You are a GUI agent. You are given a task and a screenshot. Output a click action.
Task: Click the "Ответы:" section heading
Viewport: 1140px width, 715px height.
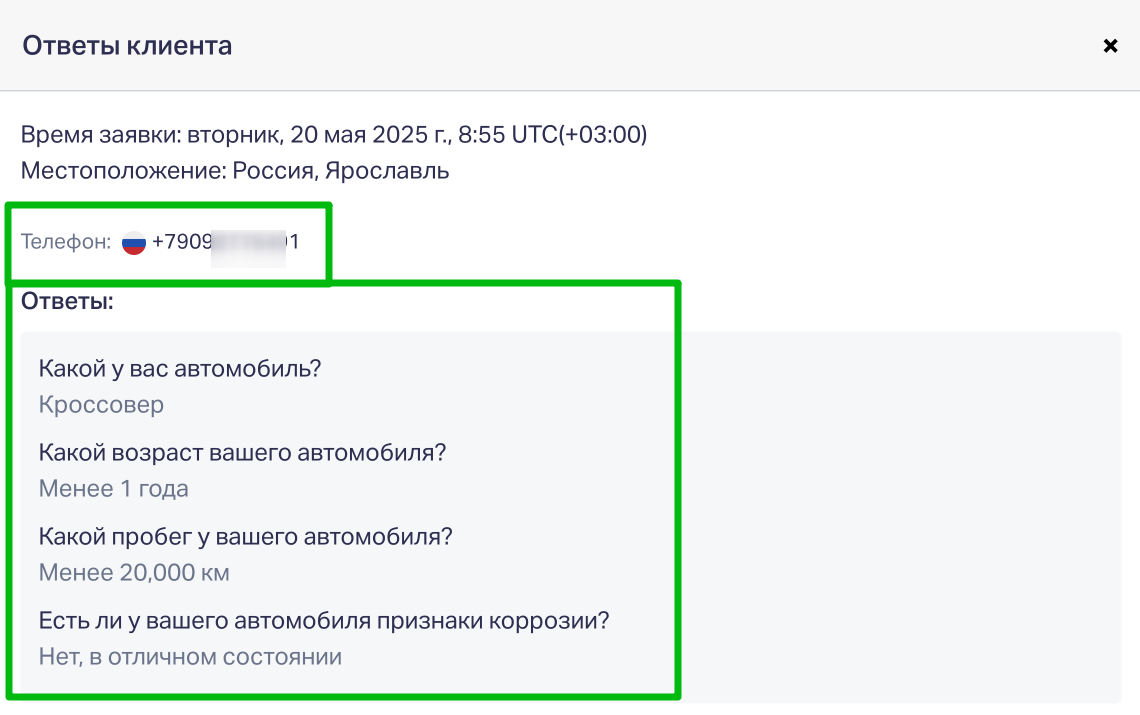(x=67, y=301)
